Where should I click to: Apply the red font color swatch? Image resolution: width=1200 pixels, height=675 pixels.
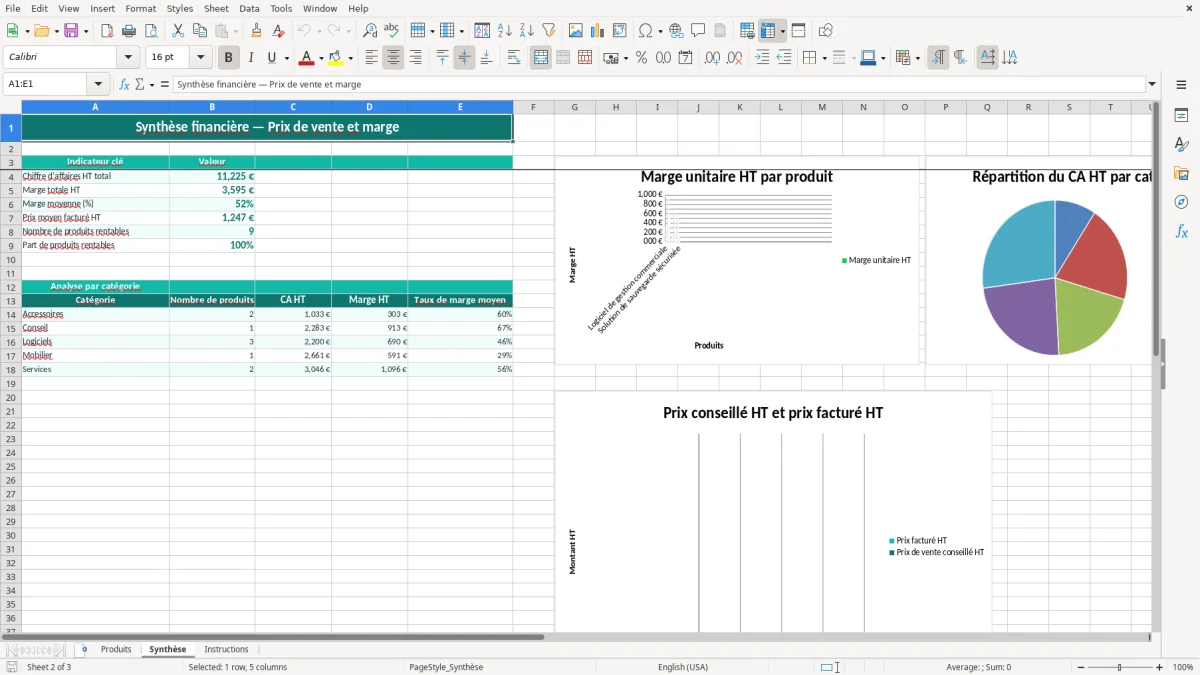point(307,58)
